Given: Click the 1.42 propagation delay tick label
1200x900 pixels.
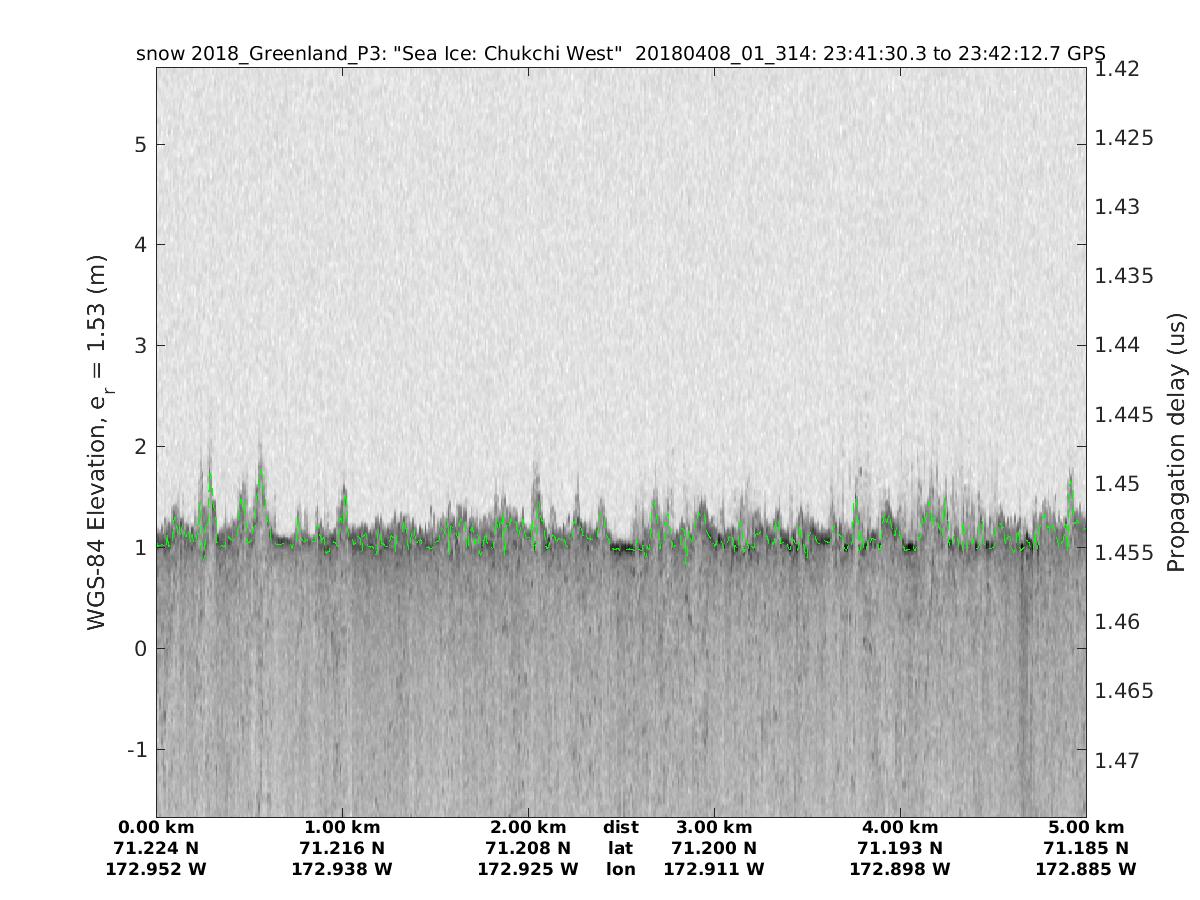Looking at the screenshot, I should (x=1118, y=69).
